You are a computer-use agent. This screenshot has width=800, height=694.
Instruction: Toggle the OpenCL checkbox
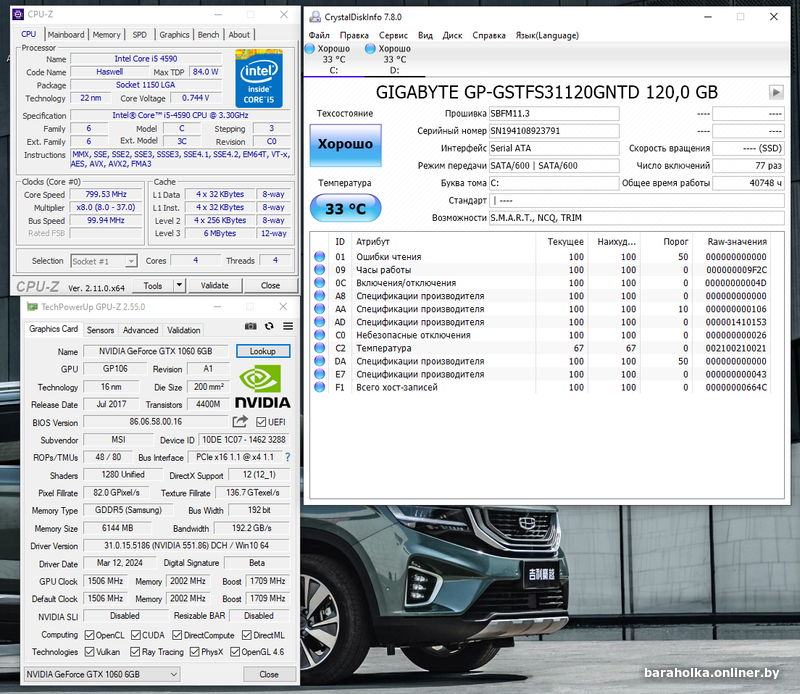[89, 635]
